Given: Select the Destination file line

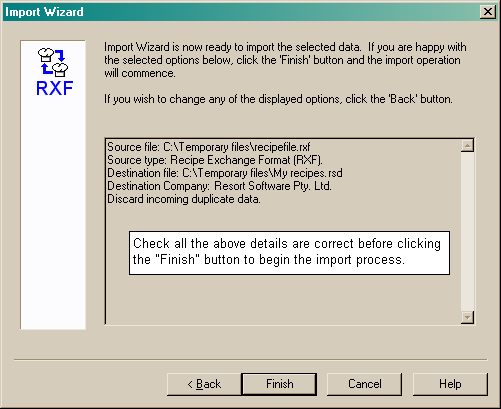Looking at the screenshot, I should (x=225, y=173).
